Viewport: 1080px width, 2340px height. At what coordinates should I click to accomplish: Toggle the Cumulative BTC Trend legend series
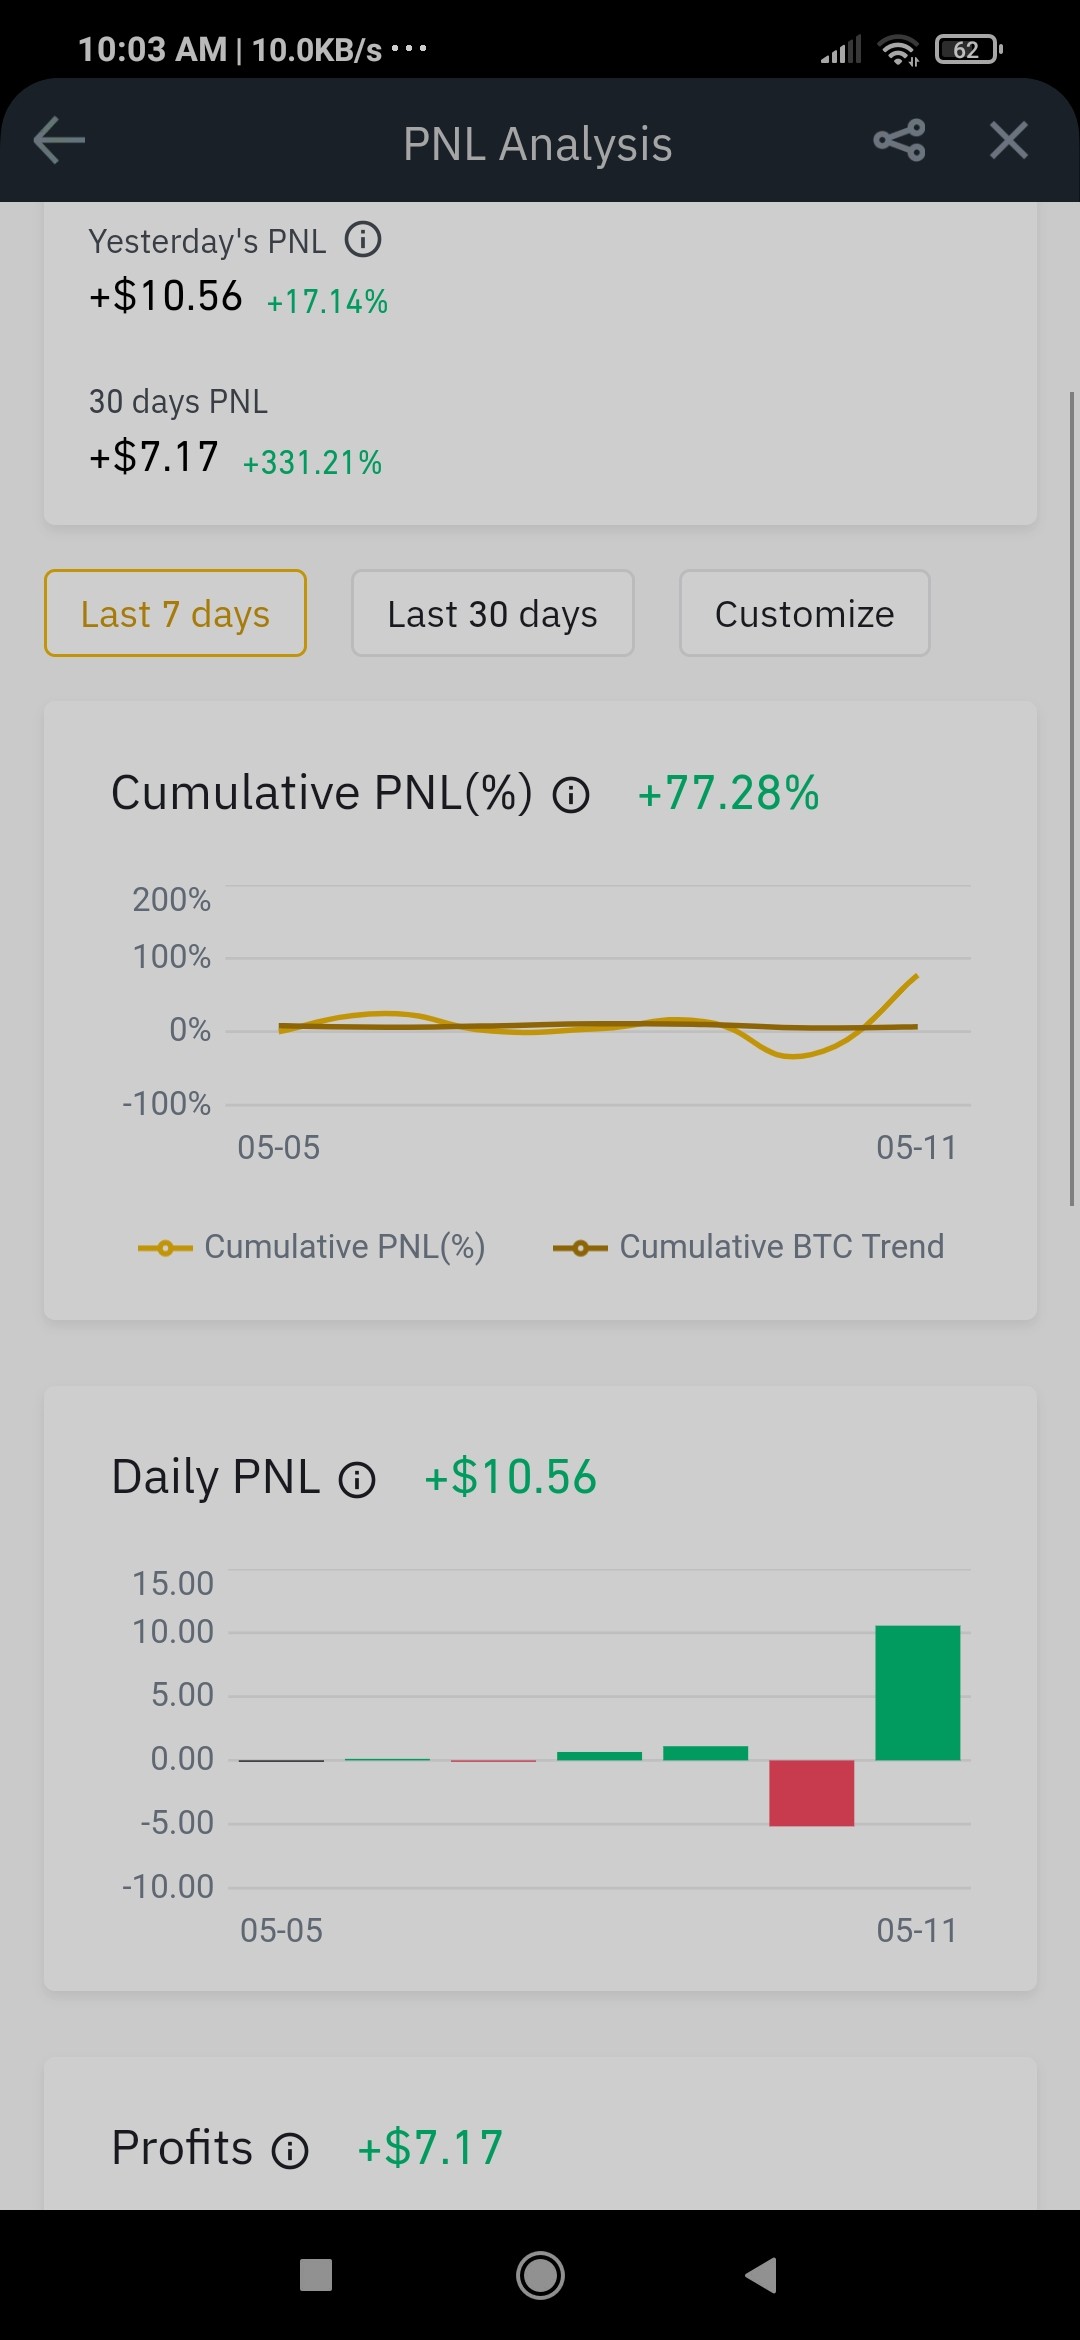click(748, 1247)
